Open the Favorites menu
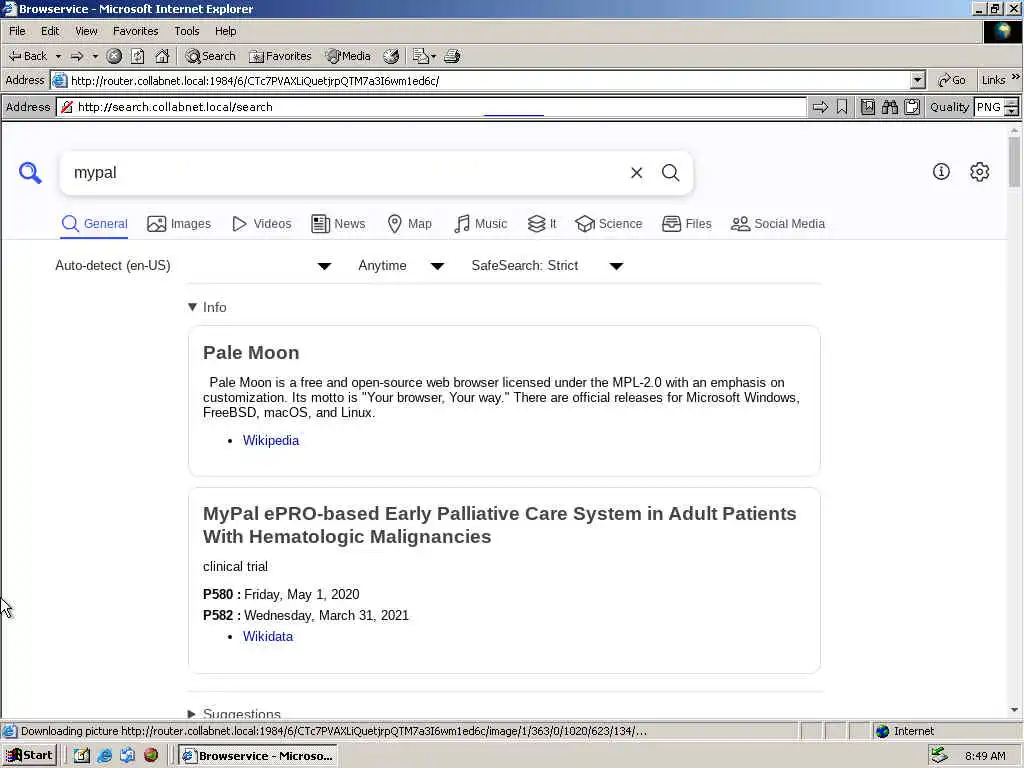This screenshot has height=768, width=1024. pos(135,31)
